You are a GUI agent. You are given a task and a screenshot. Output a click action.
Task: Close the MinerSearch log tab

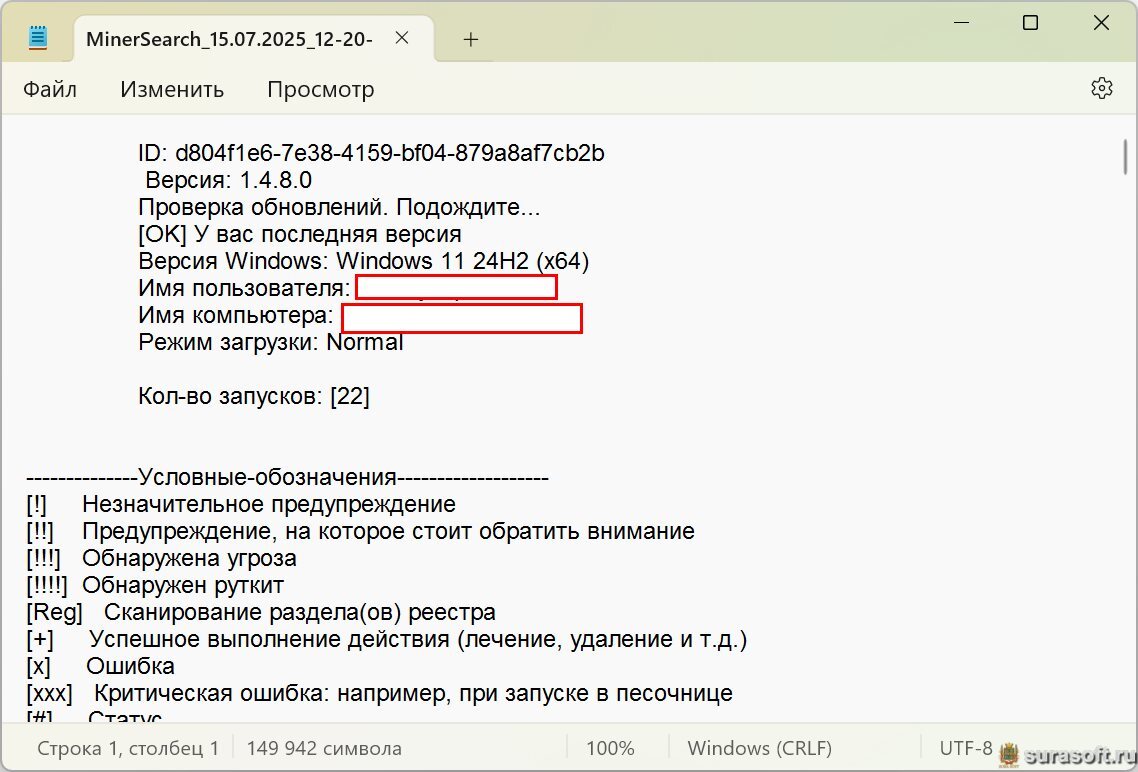tap(402, 38)
